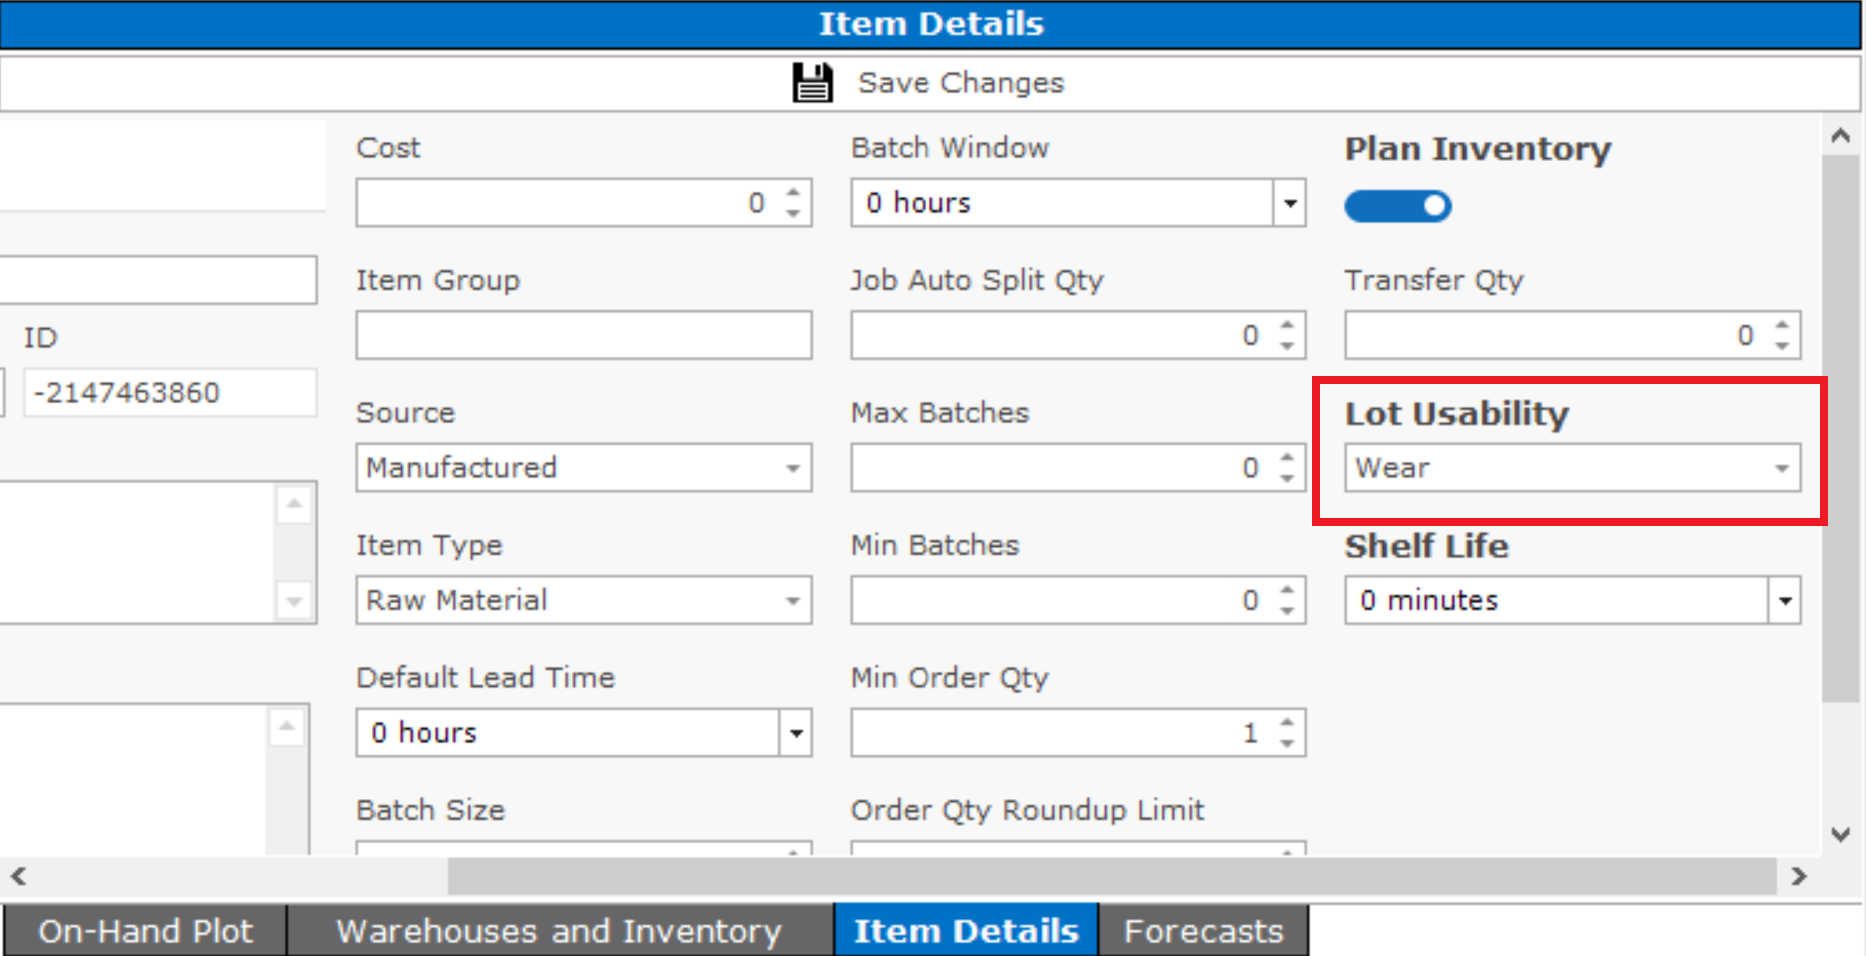Click the upper text box scroll-down arrow
This screenshot has width=1866, height=956.
pyautogui.click(x=294, y=601)
